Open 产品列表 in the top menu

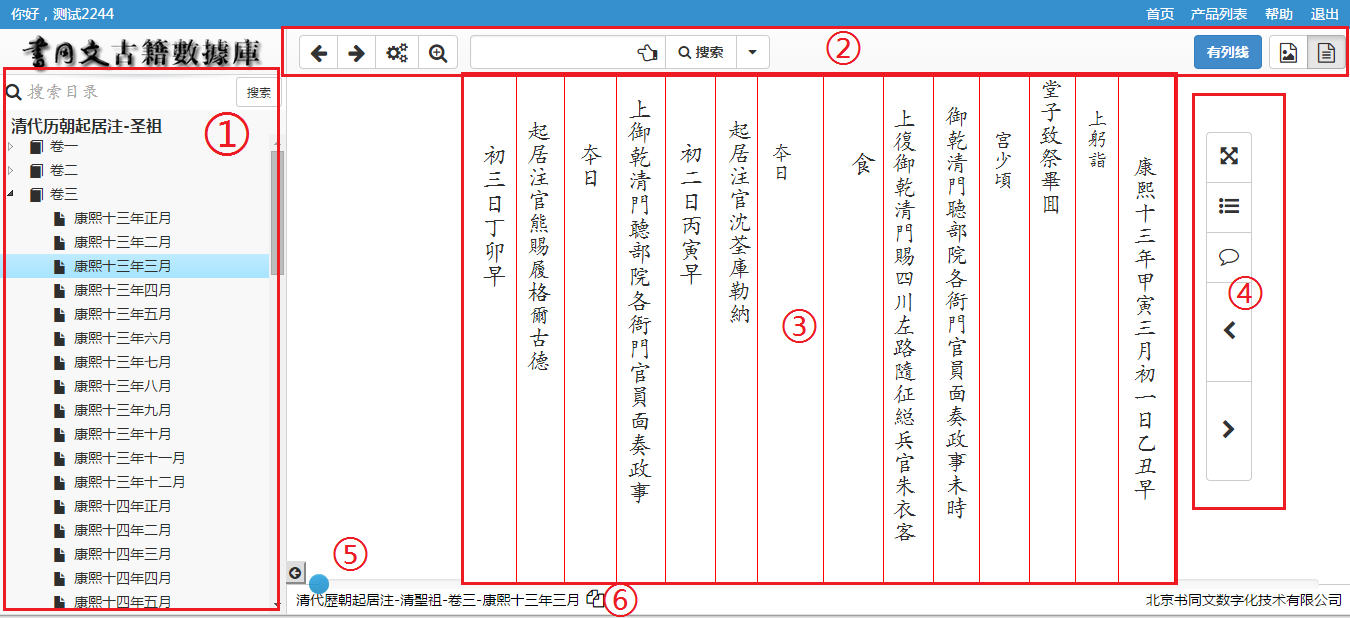click(1219, 14)
